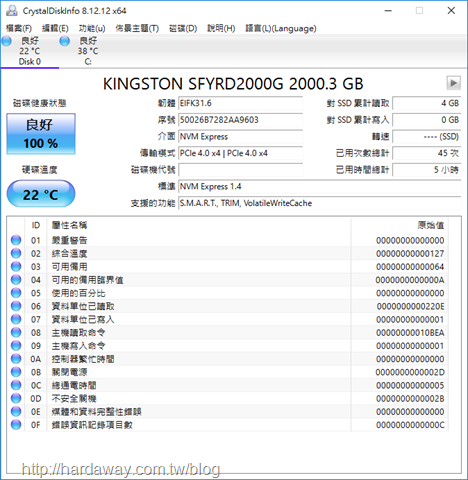Image resolution: width=468 pixels, height=480 pixels.
Task: Select the Disk 0 status orb
Action: click(x=6, y=41)
